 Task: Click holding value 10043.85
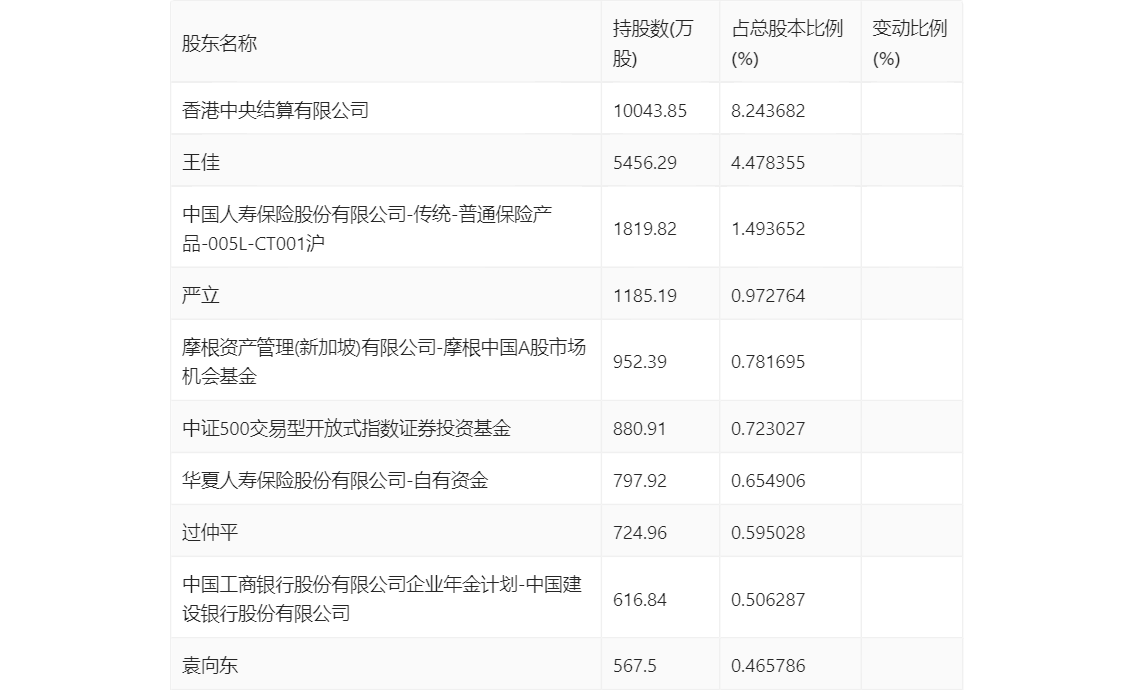[x=649, y=111]
